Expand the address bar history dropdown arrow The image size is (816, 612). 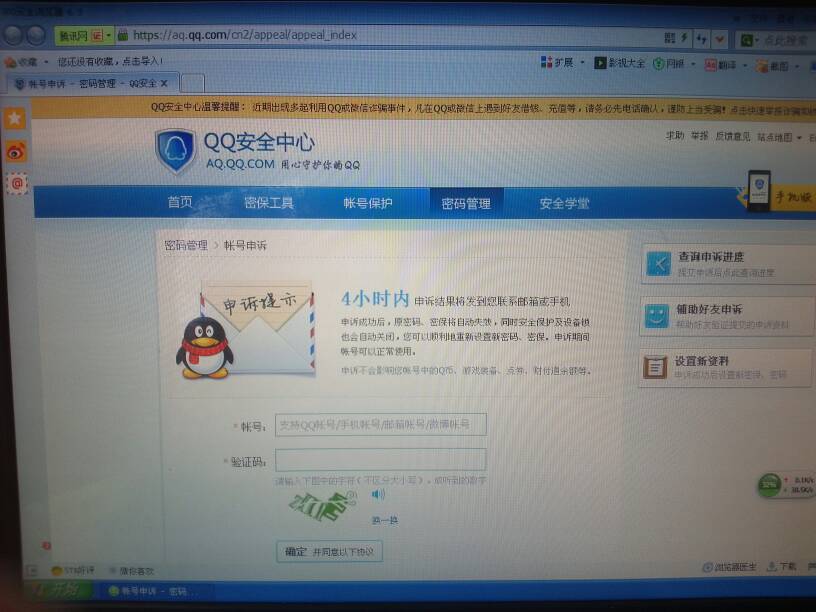(720, 39)
